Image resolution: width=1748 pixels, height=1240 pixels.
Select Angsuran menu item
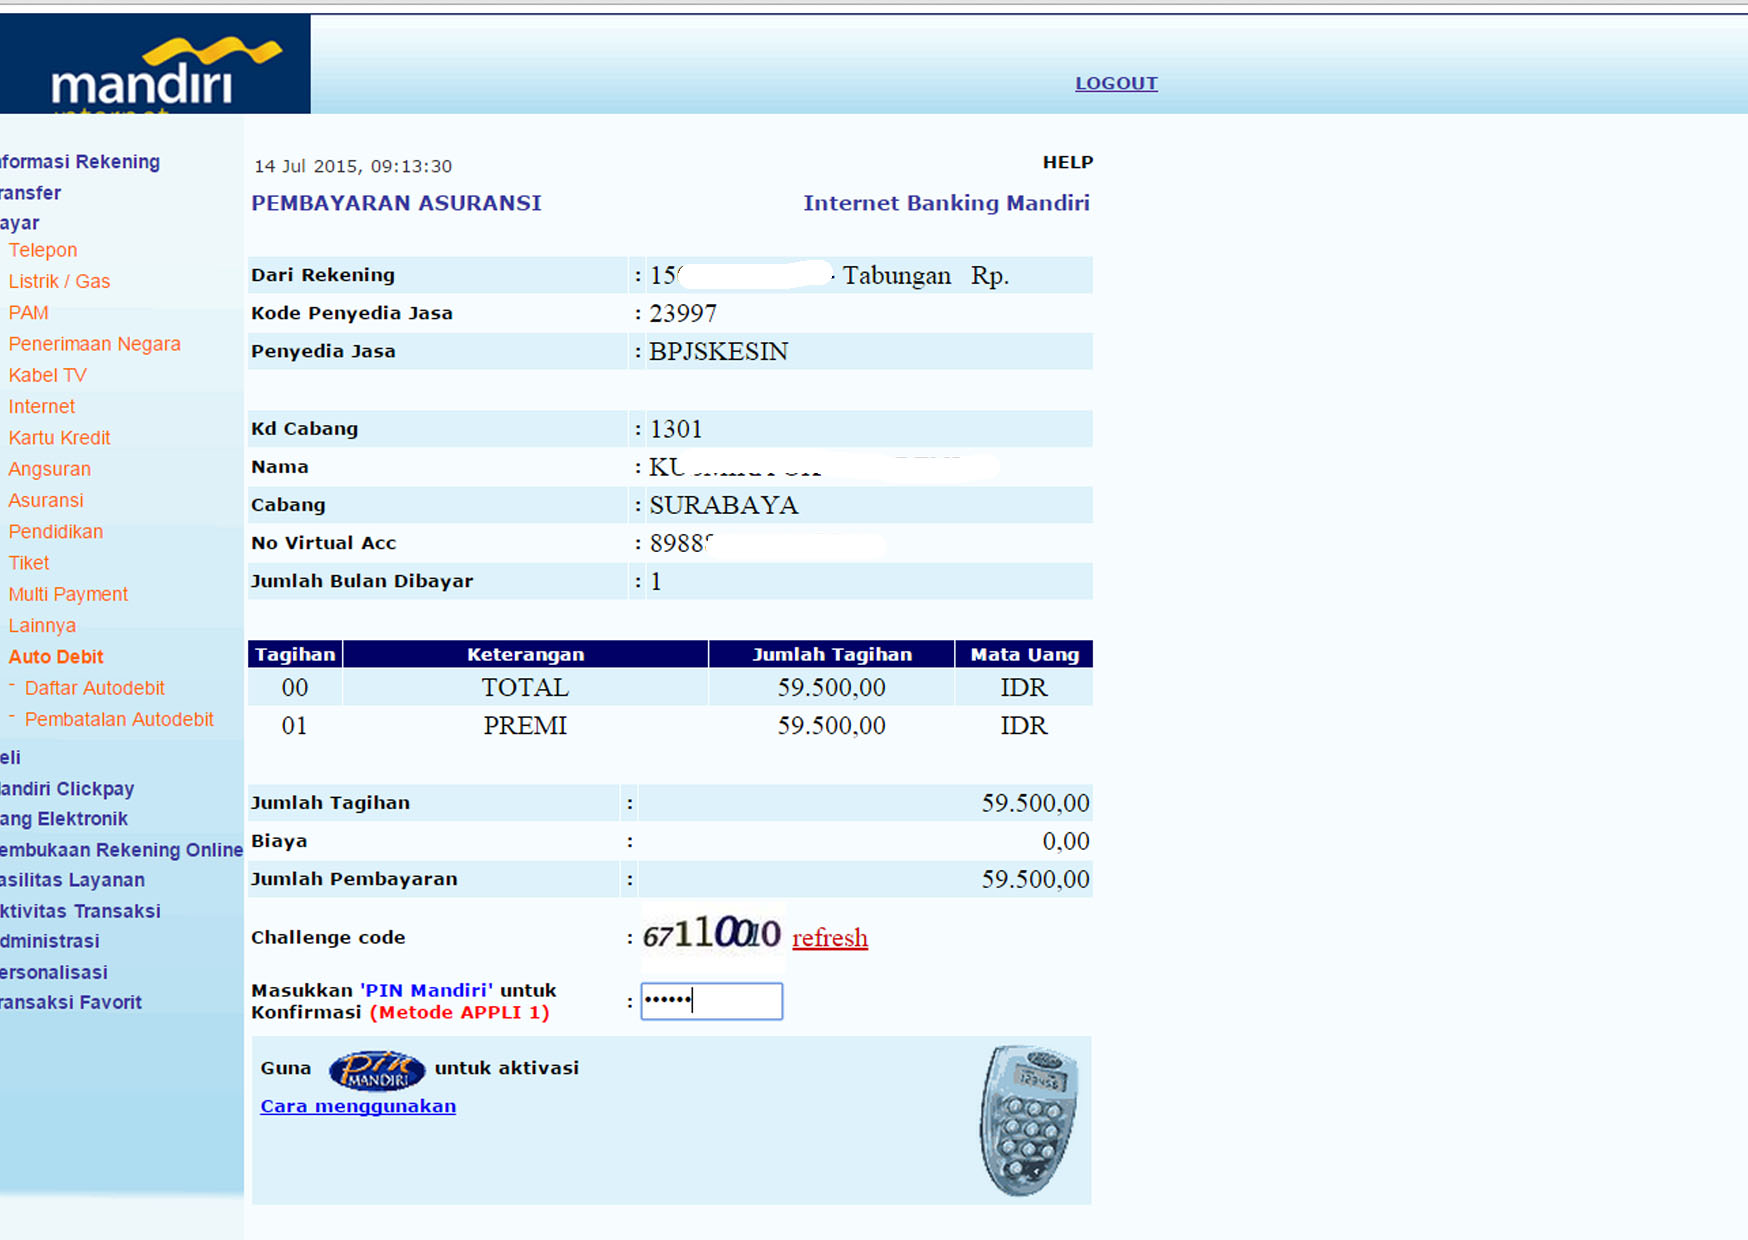50,469
